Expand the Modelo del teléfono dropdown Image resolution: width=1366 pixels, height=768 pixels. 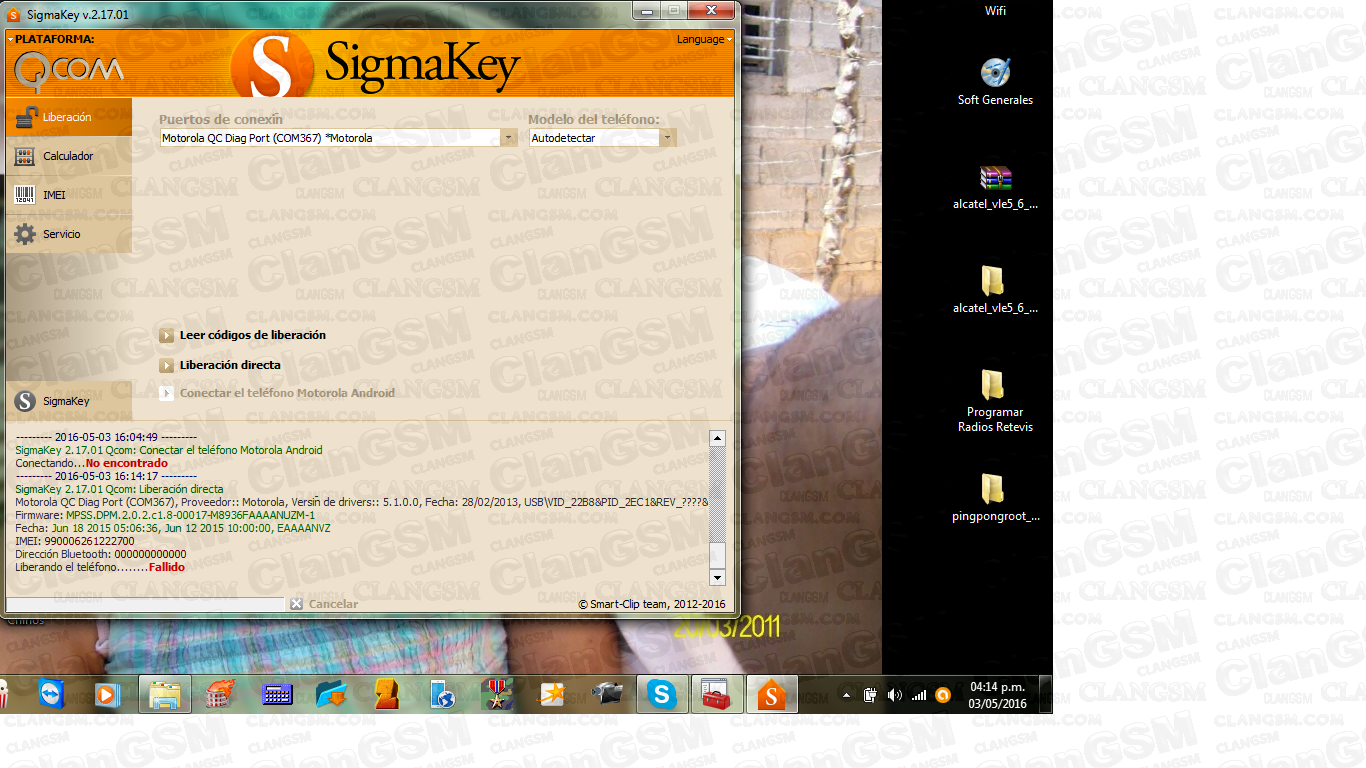point(667,138)
